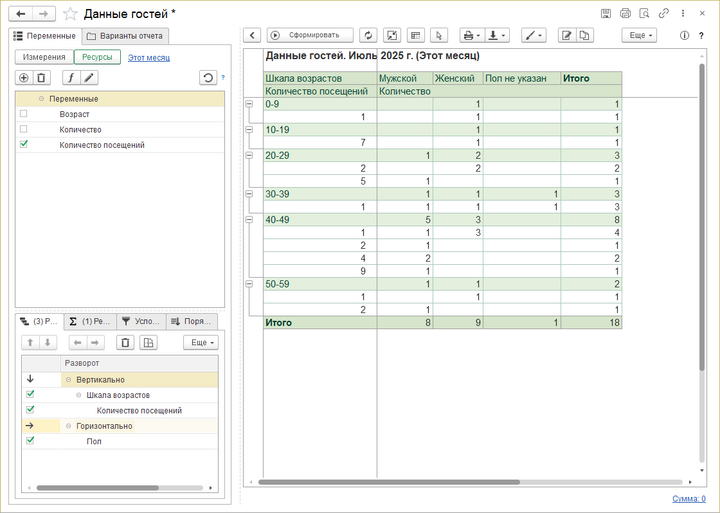Click trash icon in the pivot panel
This screenshot has width=720, height=513.
click(125, 342)
